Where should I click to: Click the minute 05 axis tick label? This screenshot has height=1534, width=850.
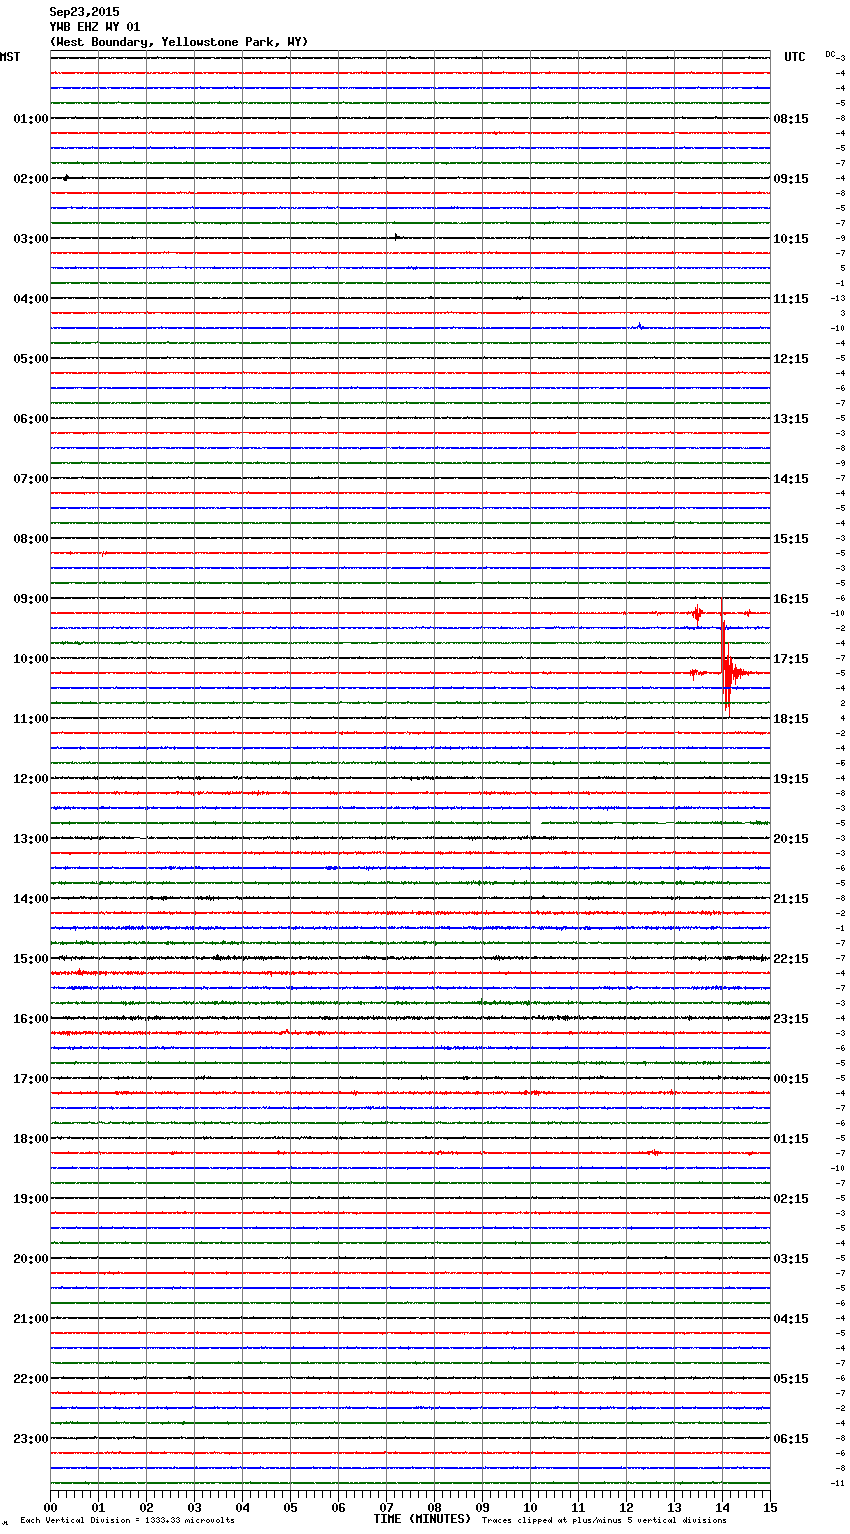pos(290,1507)
